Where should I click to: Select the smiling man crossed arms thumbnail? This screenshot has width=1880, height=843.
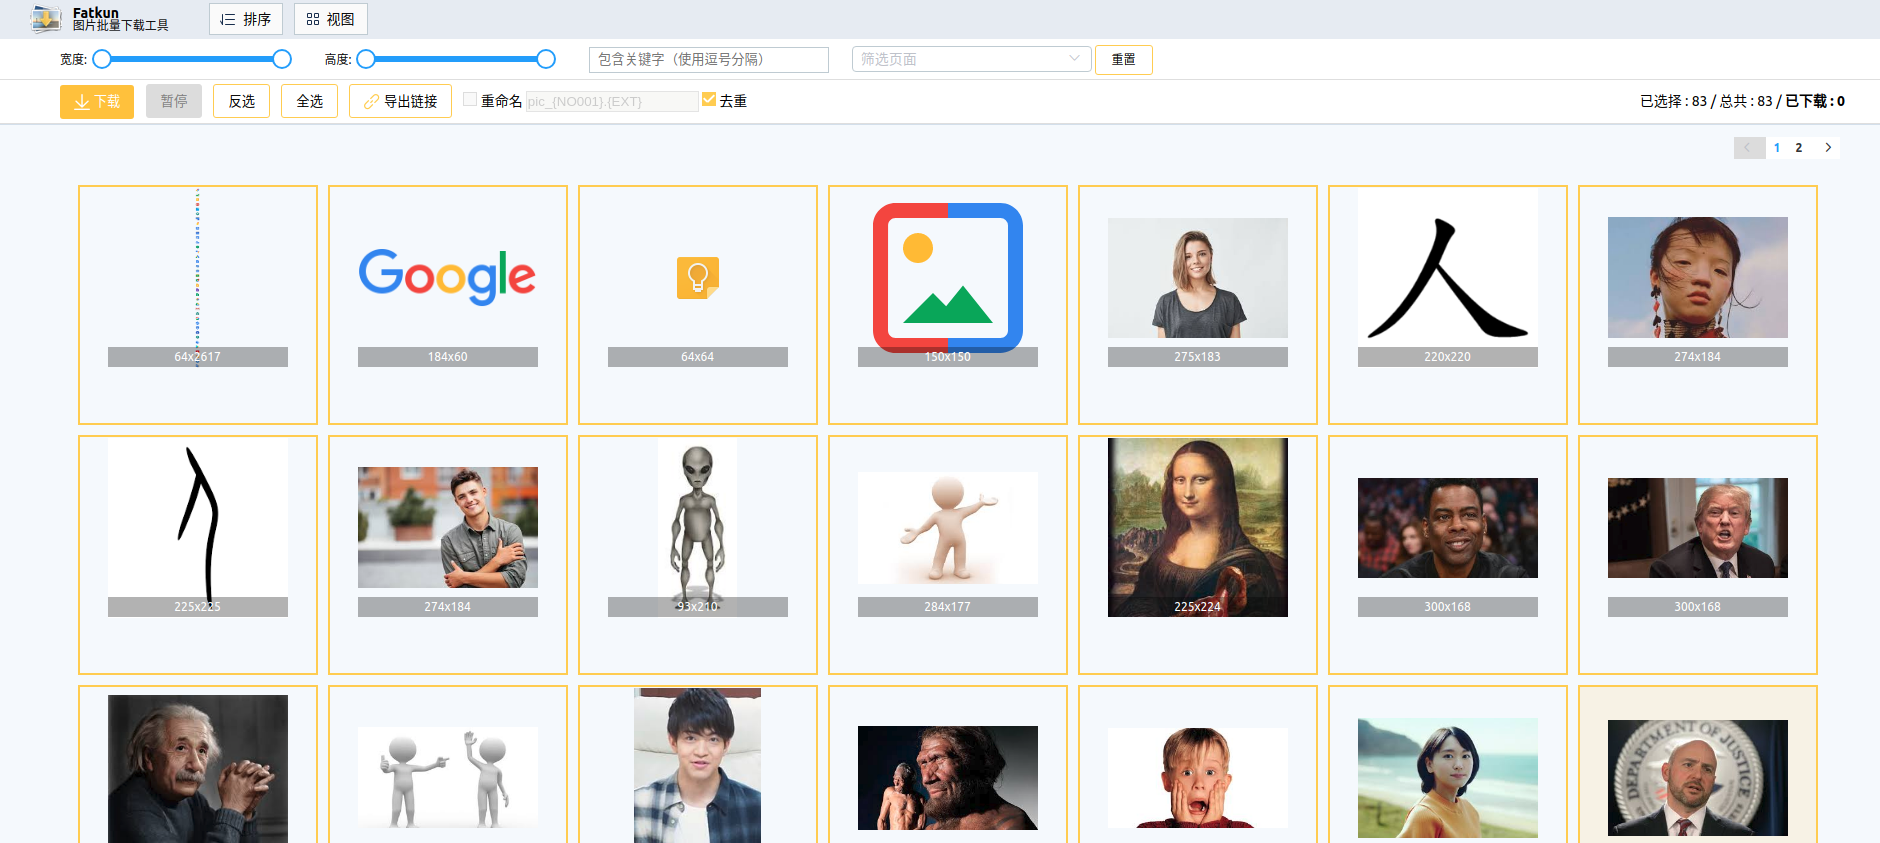coord(448,527)
